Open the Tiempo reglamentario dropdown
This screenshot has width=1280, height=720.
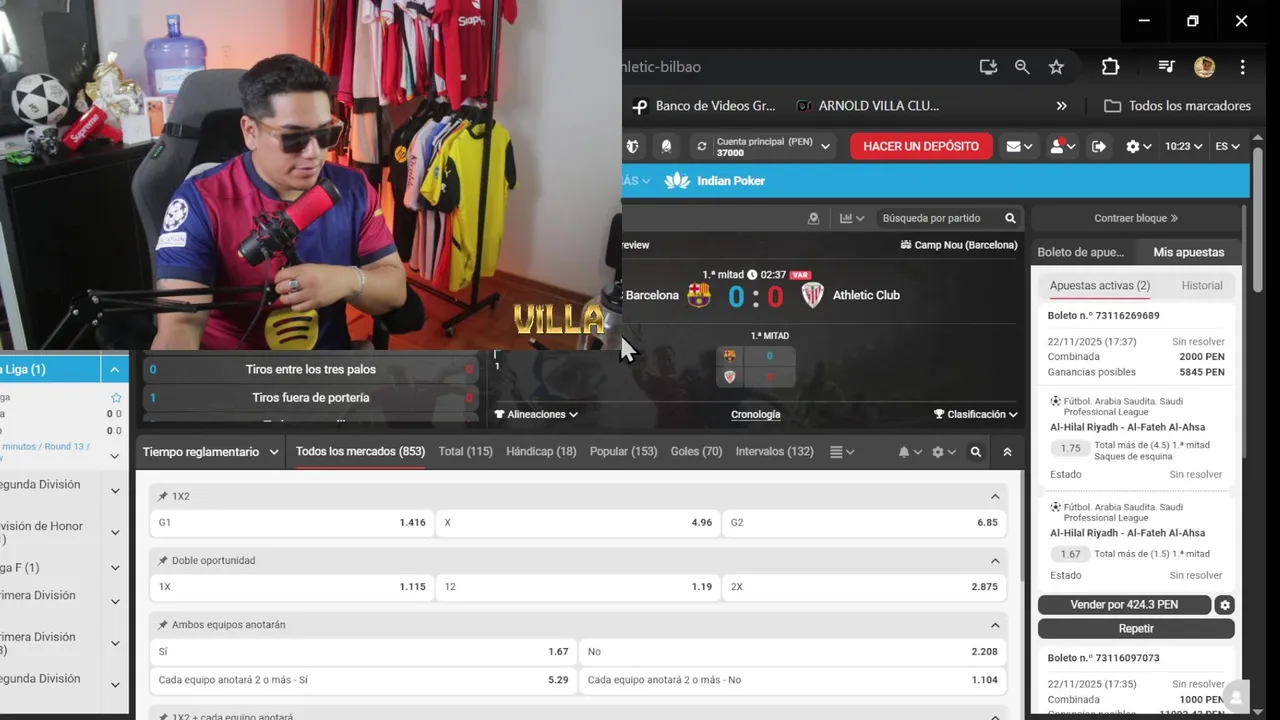click(x=210, y=452)
